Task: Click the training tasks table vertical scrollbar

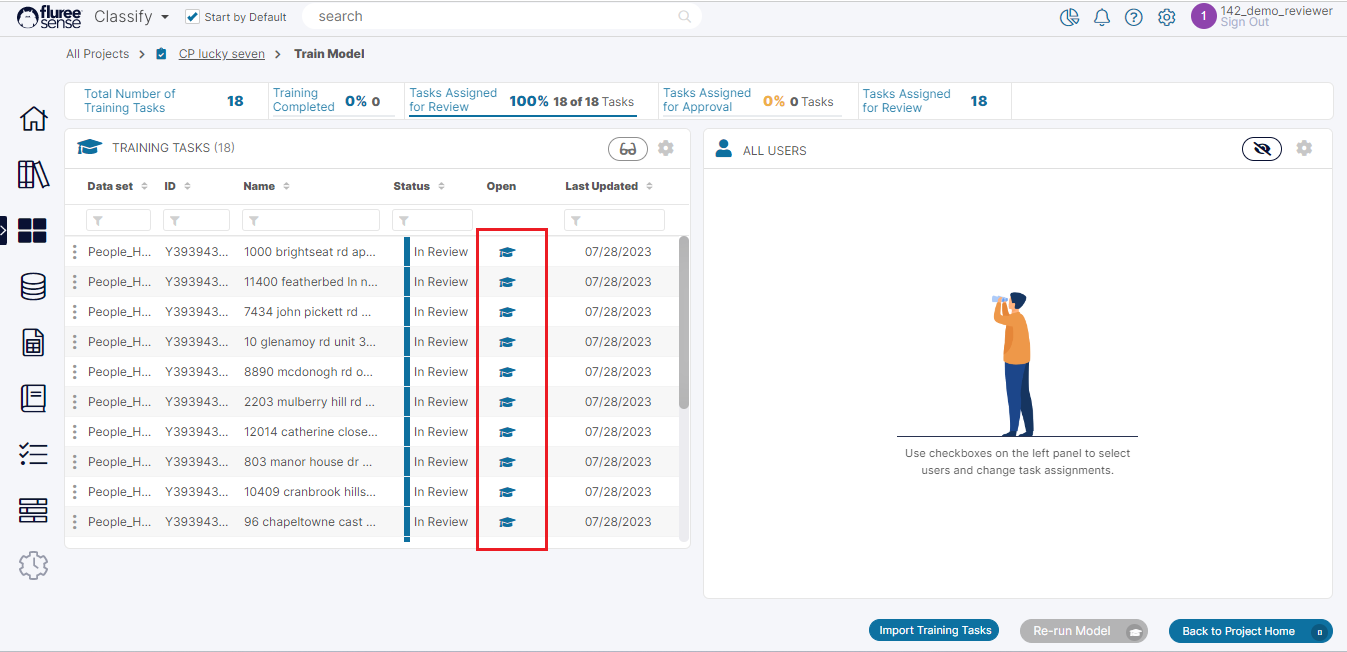Action: [x=684, y=320]
